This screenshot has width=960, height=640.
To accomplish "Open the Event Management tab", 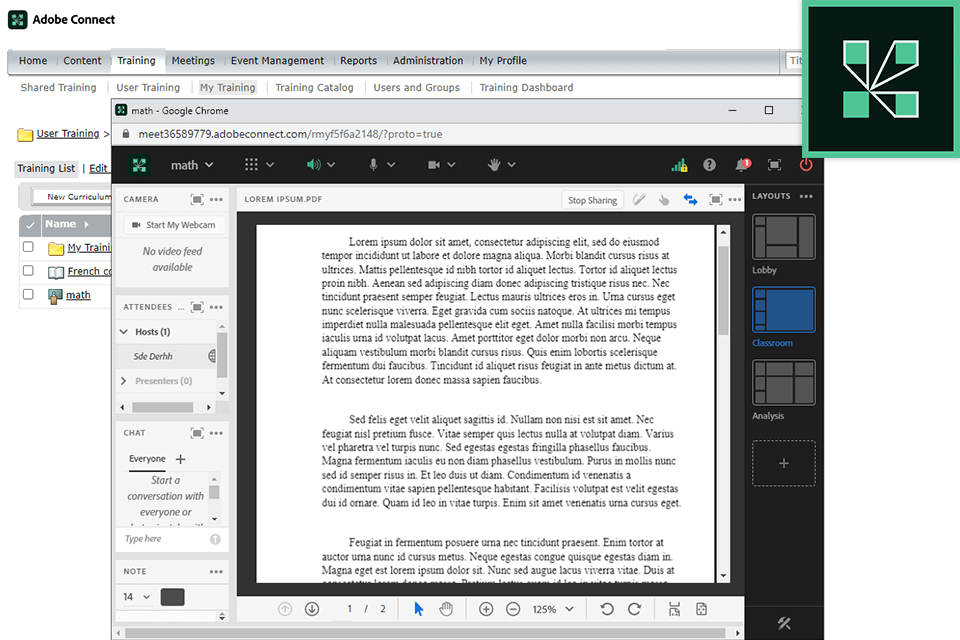I will [x=277, y=61].
